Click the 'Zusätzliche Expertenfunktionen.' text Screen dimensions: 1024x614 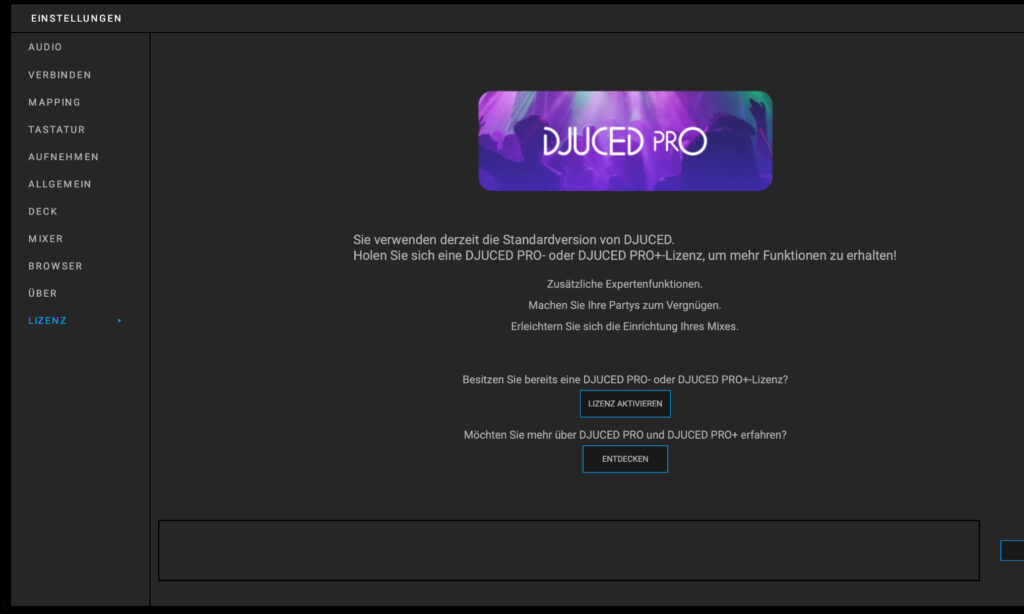tap(624, 284)
